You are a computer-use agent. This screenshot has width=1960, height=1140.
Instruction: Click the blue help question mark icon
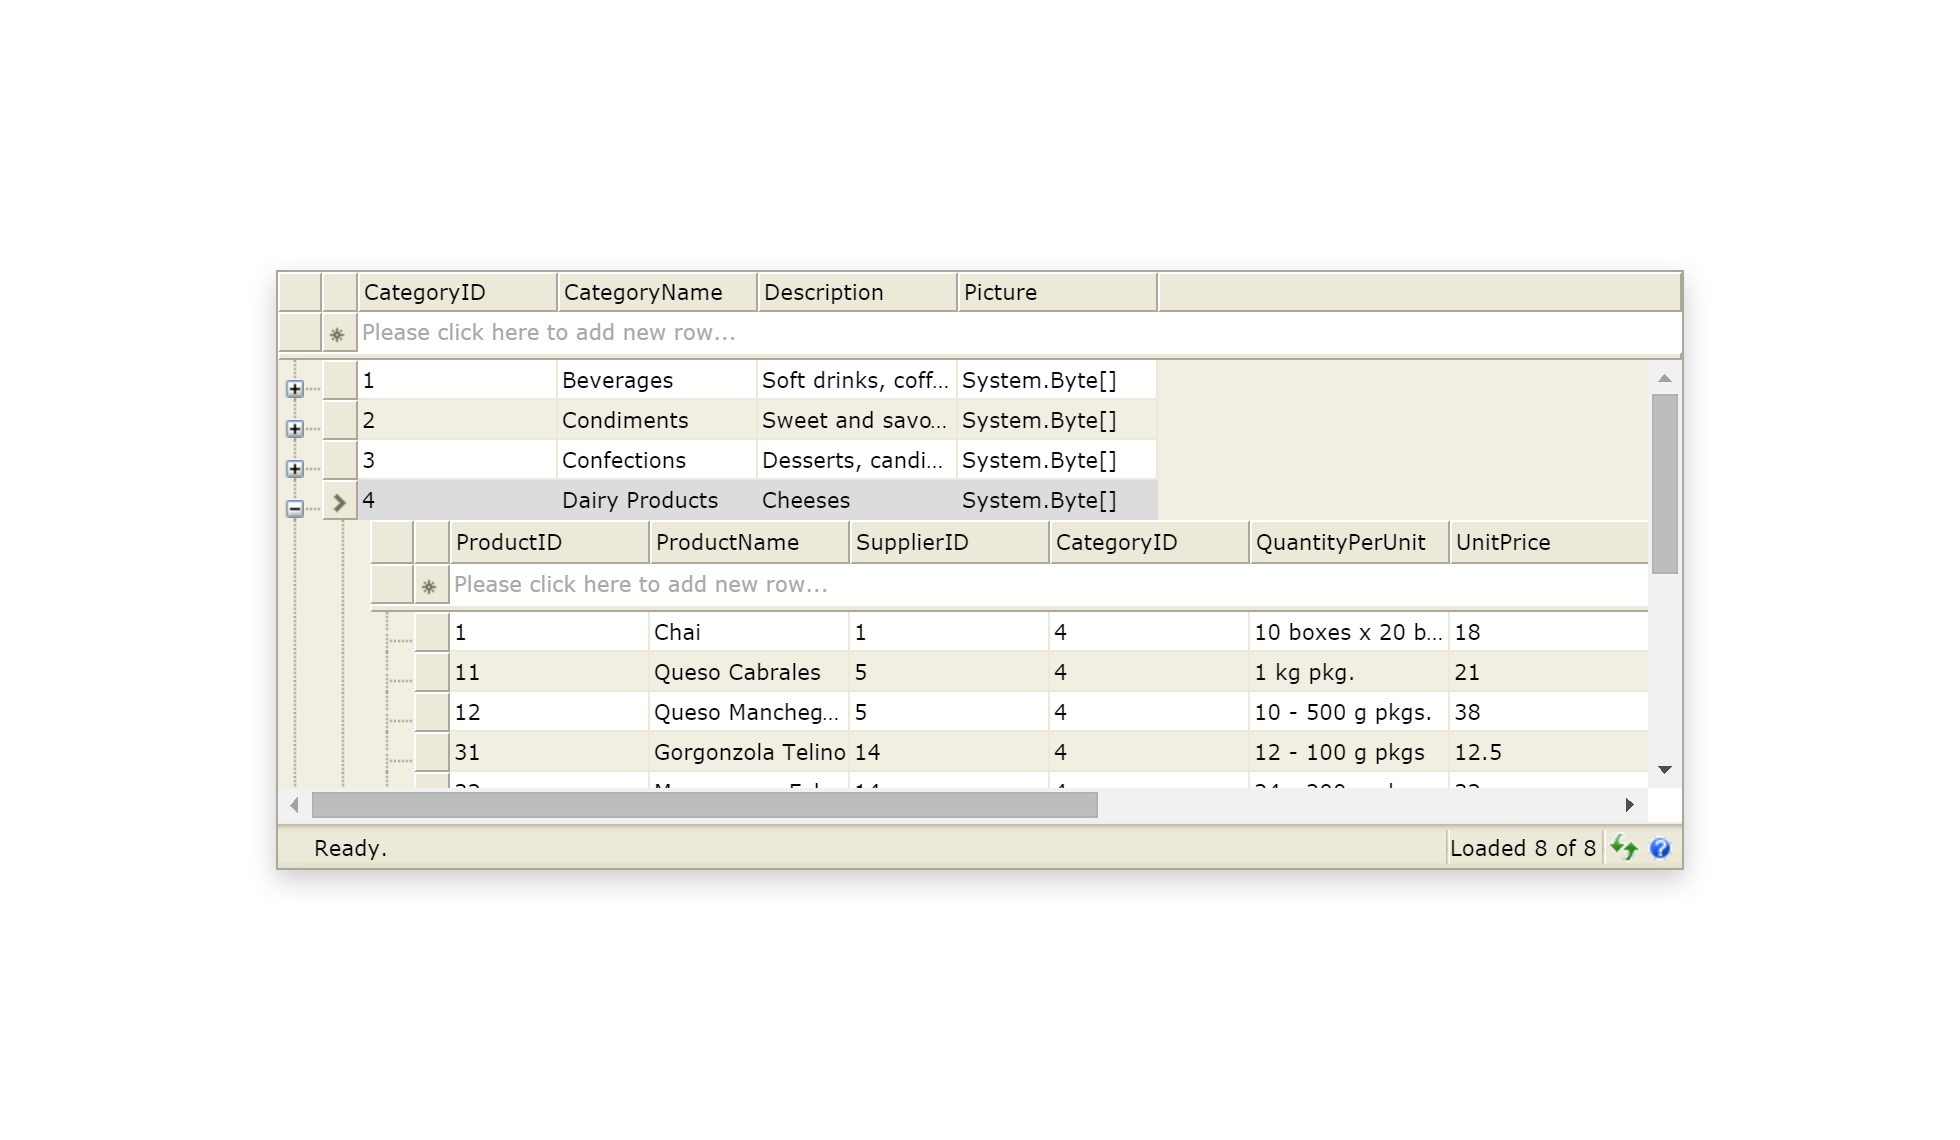coord(1660,848)
